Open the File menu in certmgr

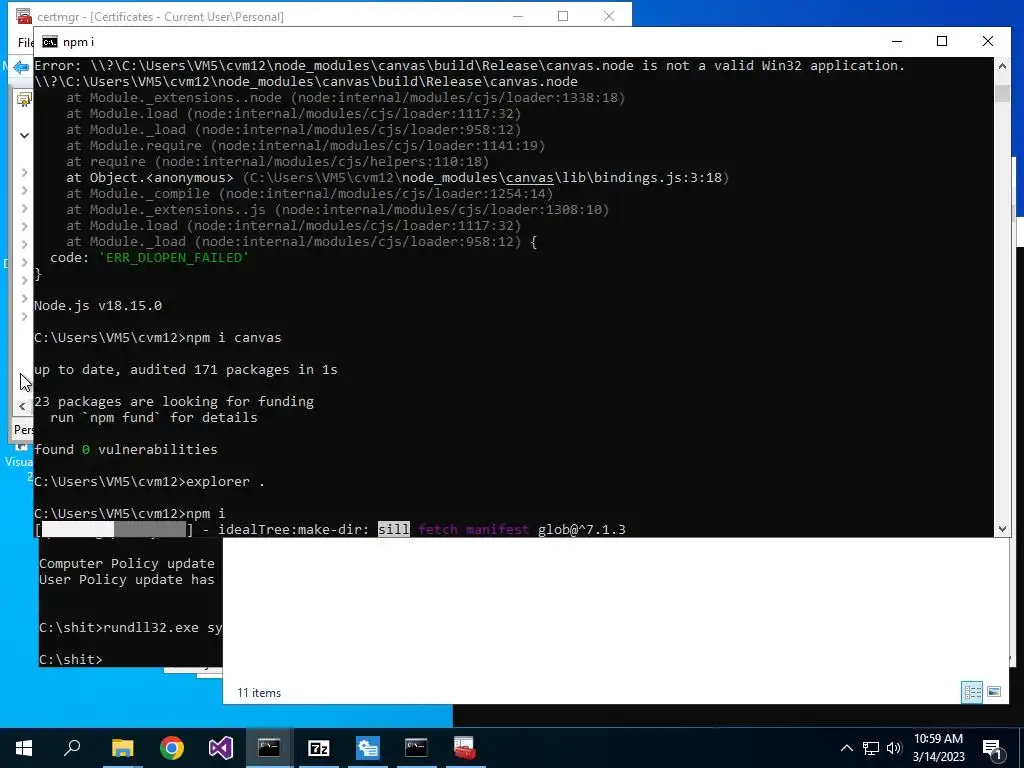25,42
